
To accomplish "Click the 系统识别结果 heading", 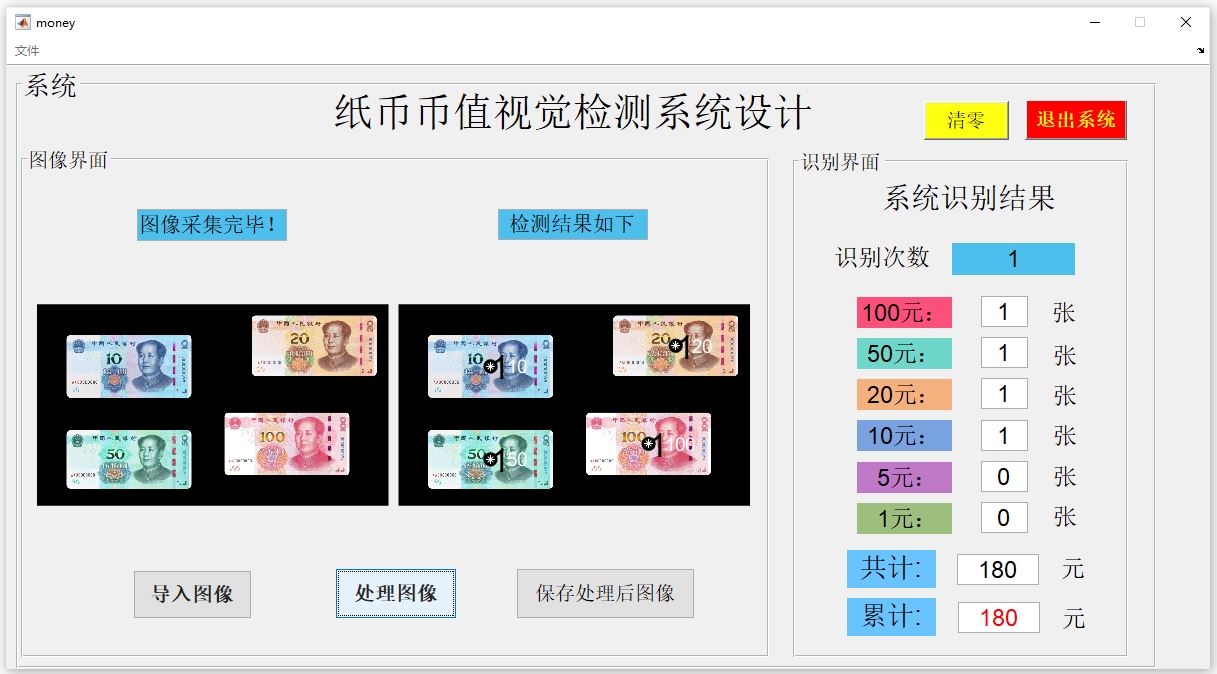I will pyautogui.click(x=969, y=198).
